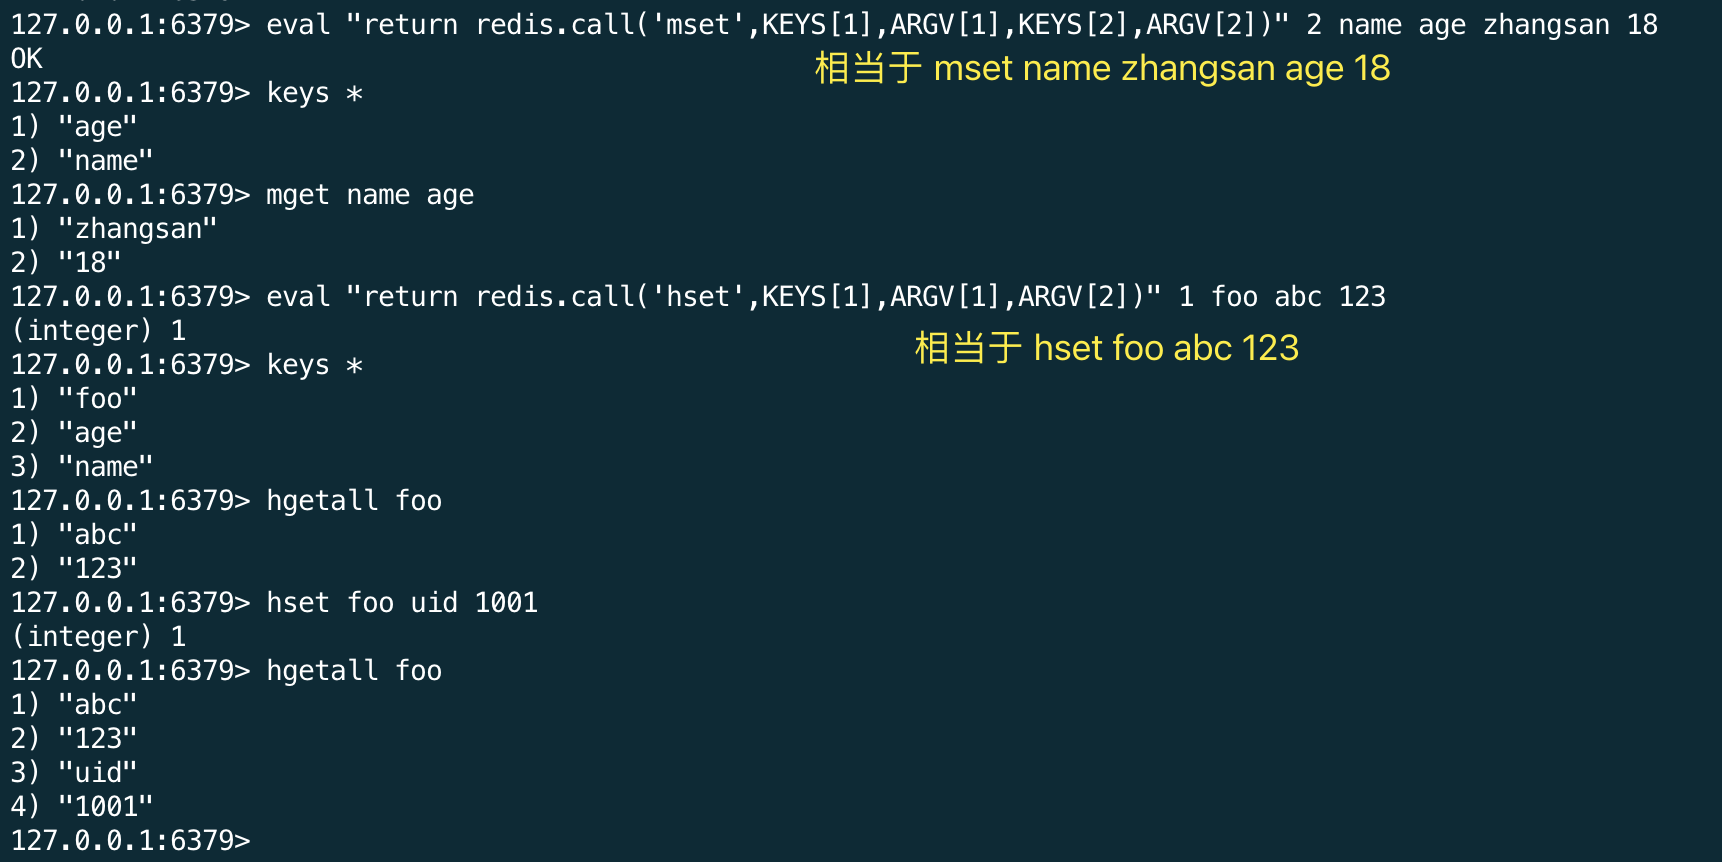Click the hset foo uid 1001 command
1722x862 pixels.
coord(402,603)
